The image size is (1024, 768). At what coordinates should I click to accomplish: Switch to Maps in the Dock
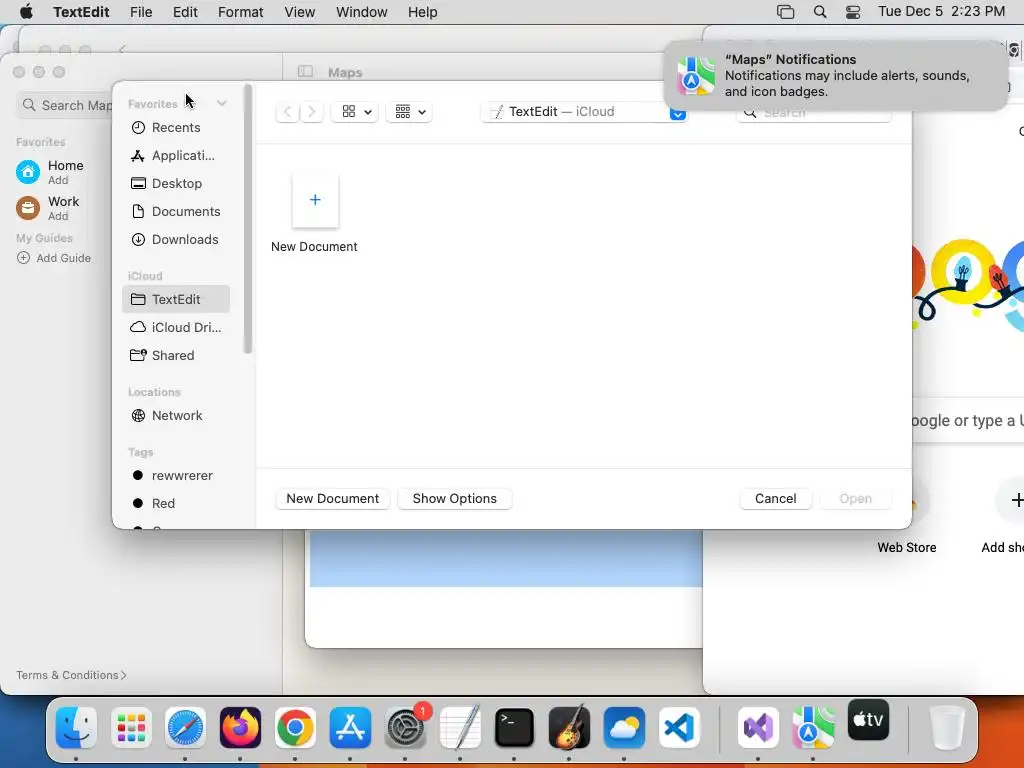[x=813, y=728]
